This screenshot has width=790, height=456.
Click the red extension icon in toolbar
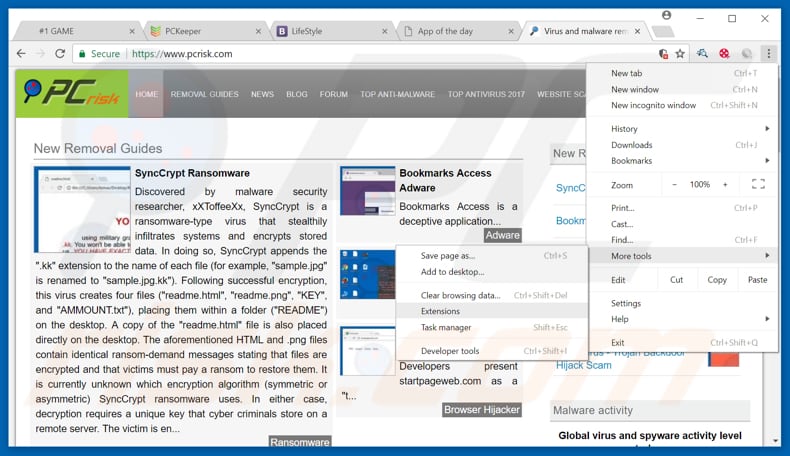724,53
